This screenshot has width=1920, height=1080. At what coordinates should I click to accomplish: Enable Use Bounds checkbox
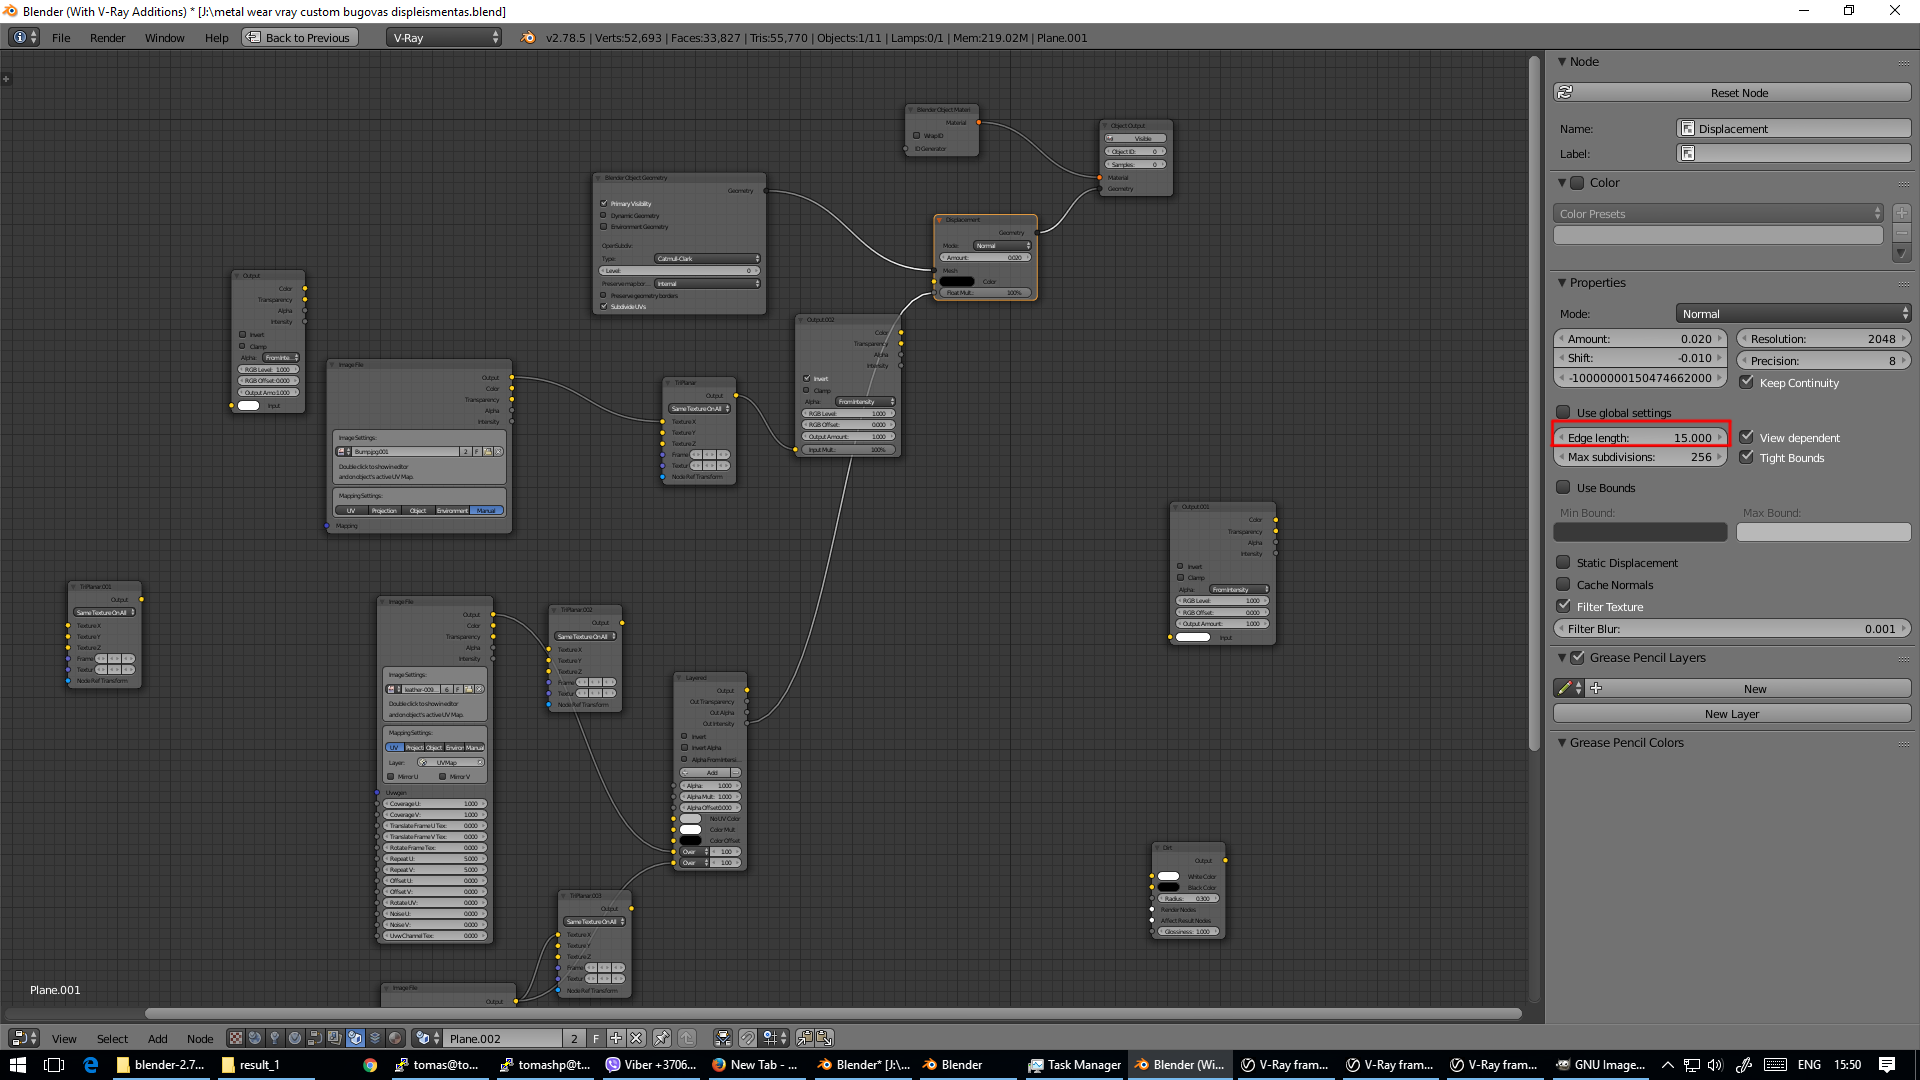point(1563,487)
